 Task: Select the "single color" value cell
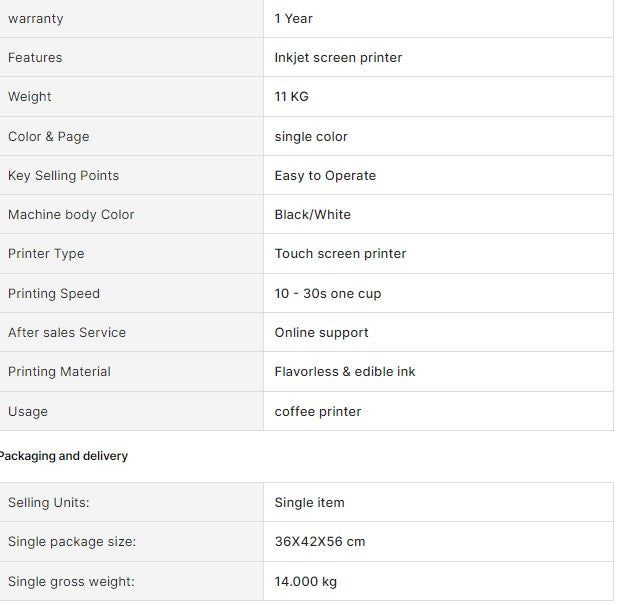(311, 136)
